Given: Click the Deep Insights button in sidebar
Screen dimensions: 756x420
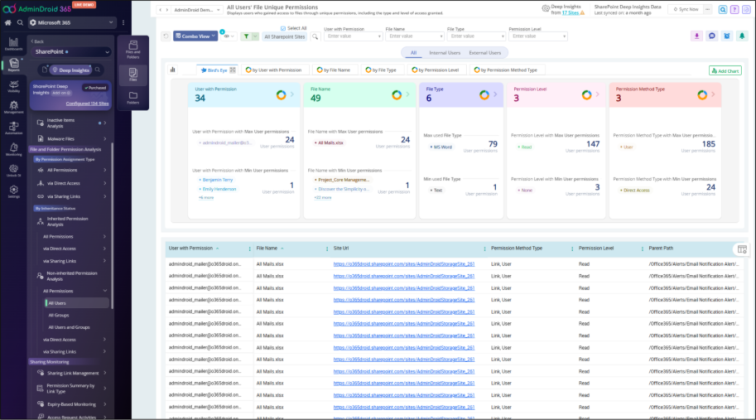Looking at the screenshot, I should point(71,70).
